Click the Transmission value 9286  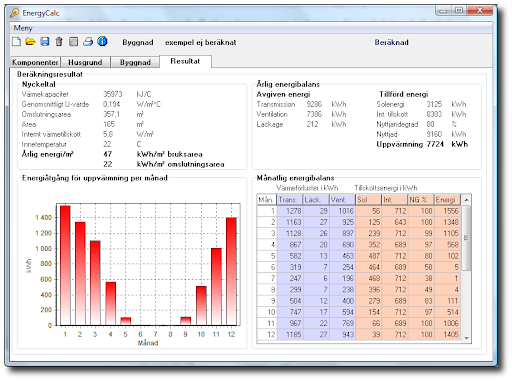[314, 104]
